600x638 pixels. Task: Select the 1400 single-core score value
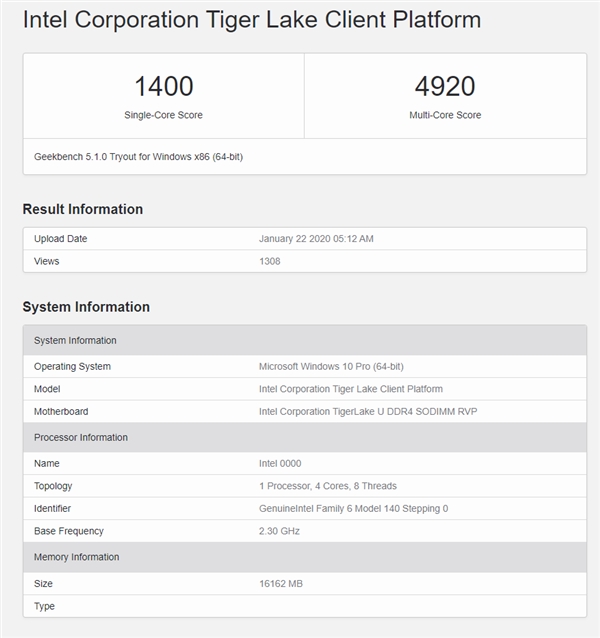click(164, 86)
